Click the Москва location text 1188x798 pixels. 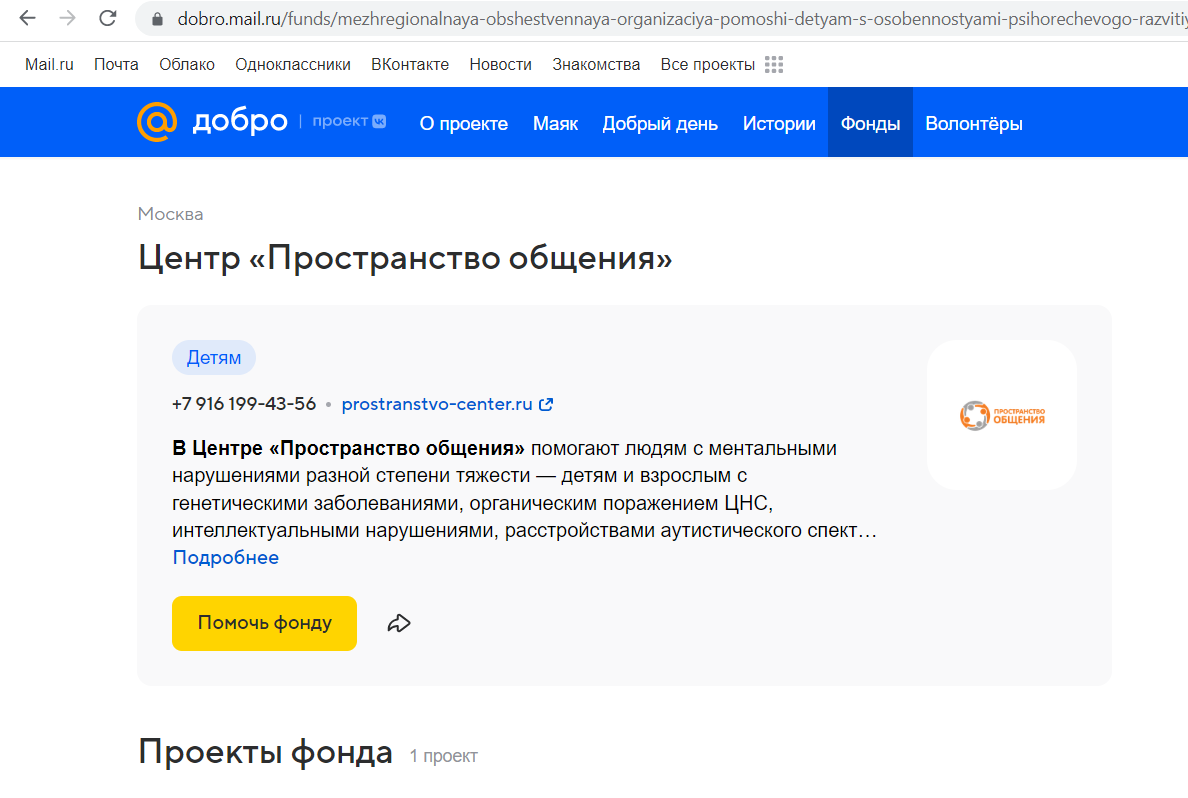click(x=170, y=214)
